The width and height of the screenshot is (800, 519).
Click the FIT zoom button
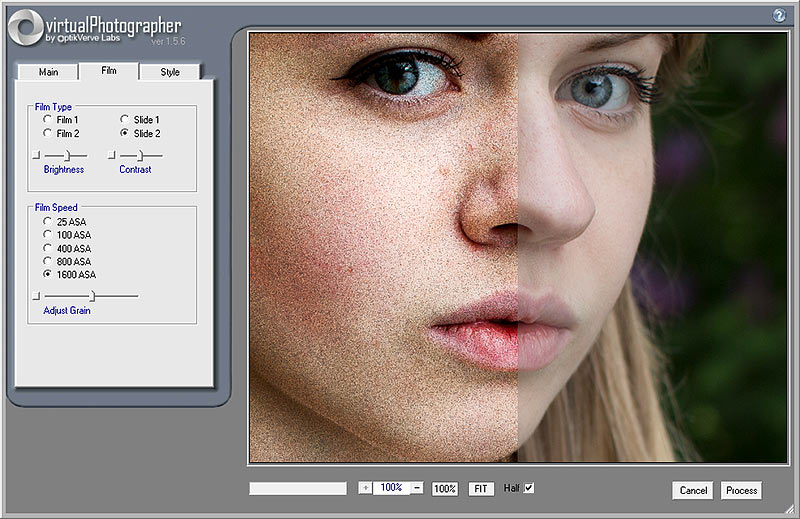(481, 489)
